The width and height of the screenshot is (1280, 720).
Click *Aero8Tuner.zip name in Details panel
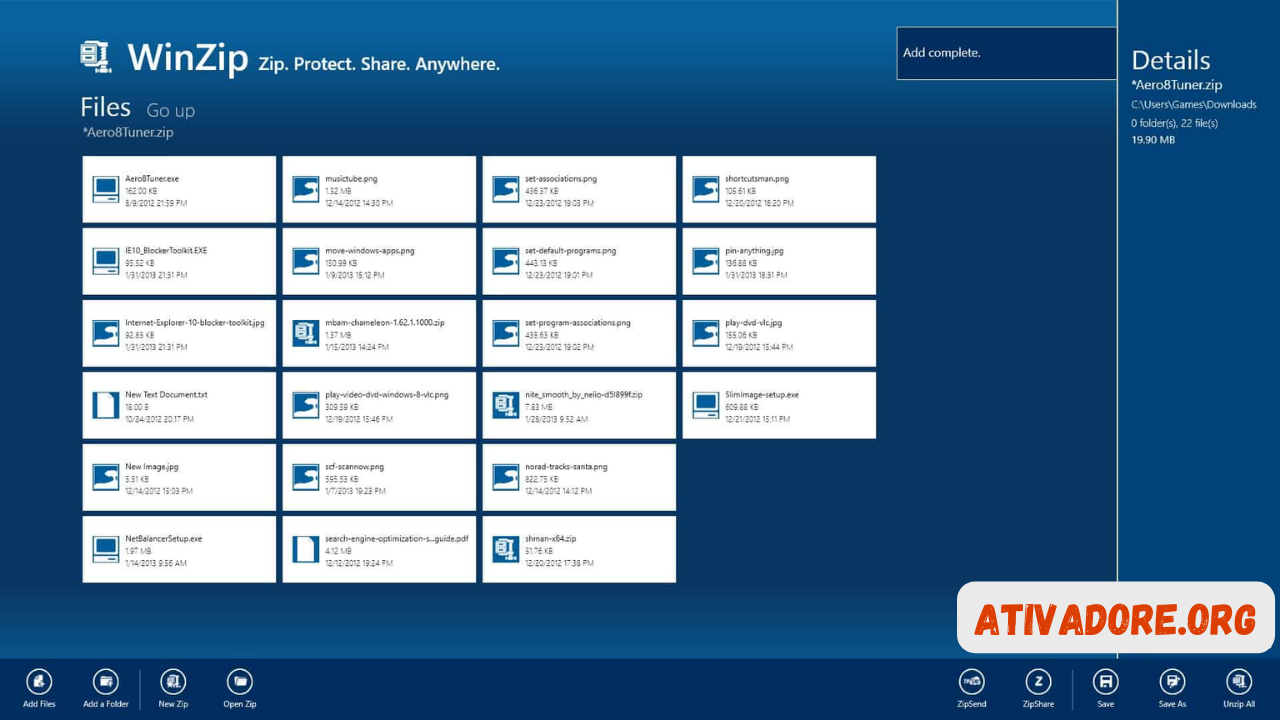(x=1177, y=85)
